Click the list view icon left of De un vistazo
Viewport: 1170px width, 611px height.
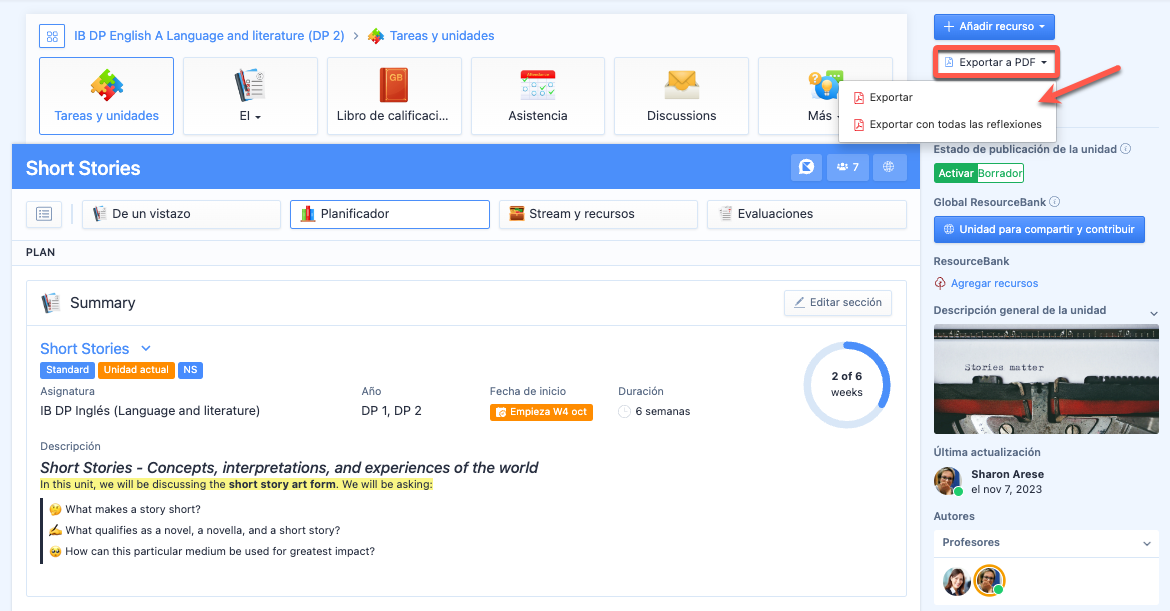pos(44,214)
